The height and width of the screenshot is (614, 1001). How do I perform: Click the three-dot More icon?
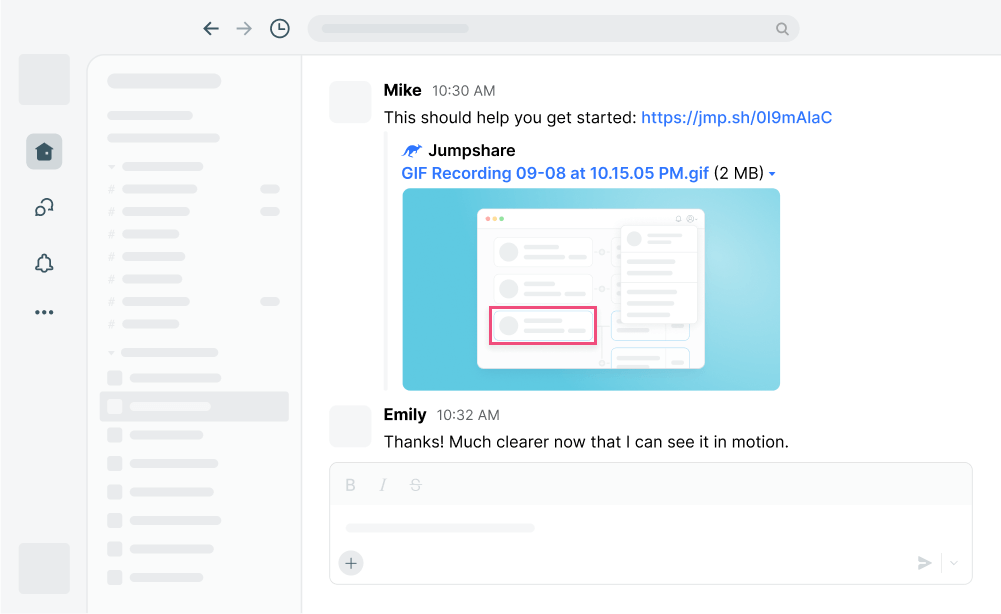pyautogui.click(x=44, y=312)
